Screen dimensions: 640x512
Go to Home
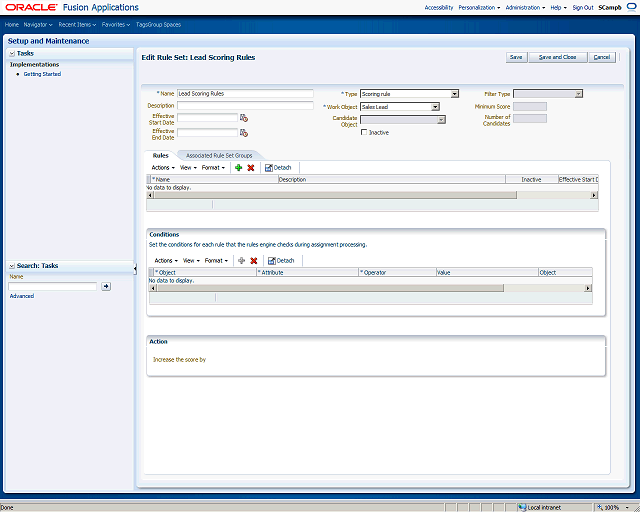point(11,24)
